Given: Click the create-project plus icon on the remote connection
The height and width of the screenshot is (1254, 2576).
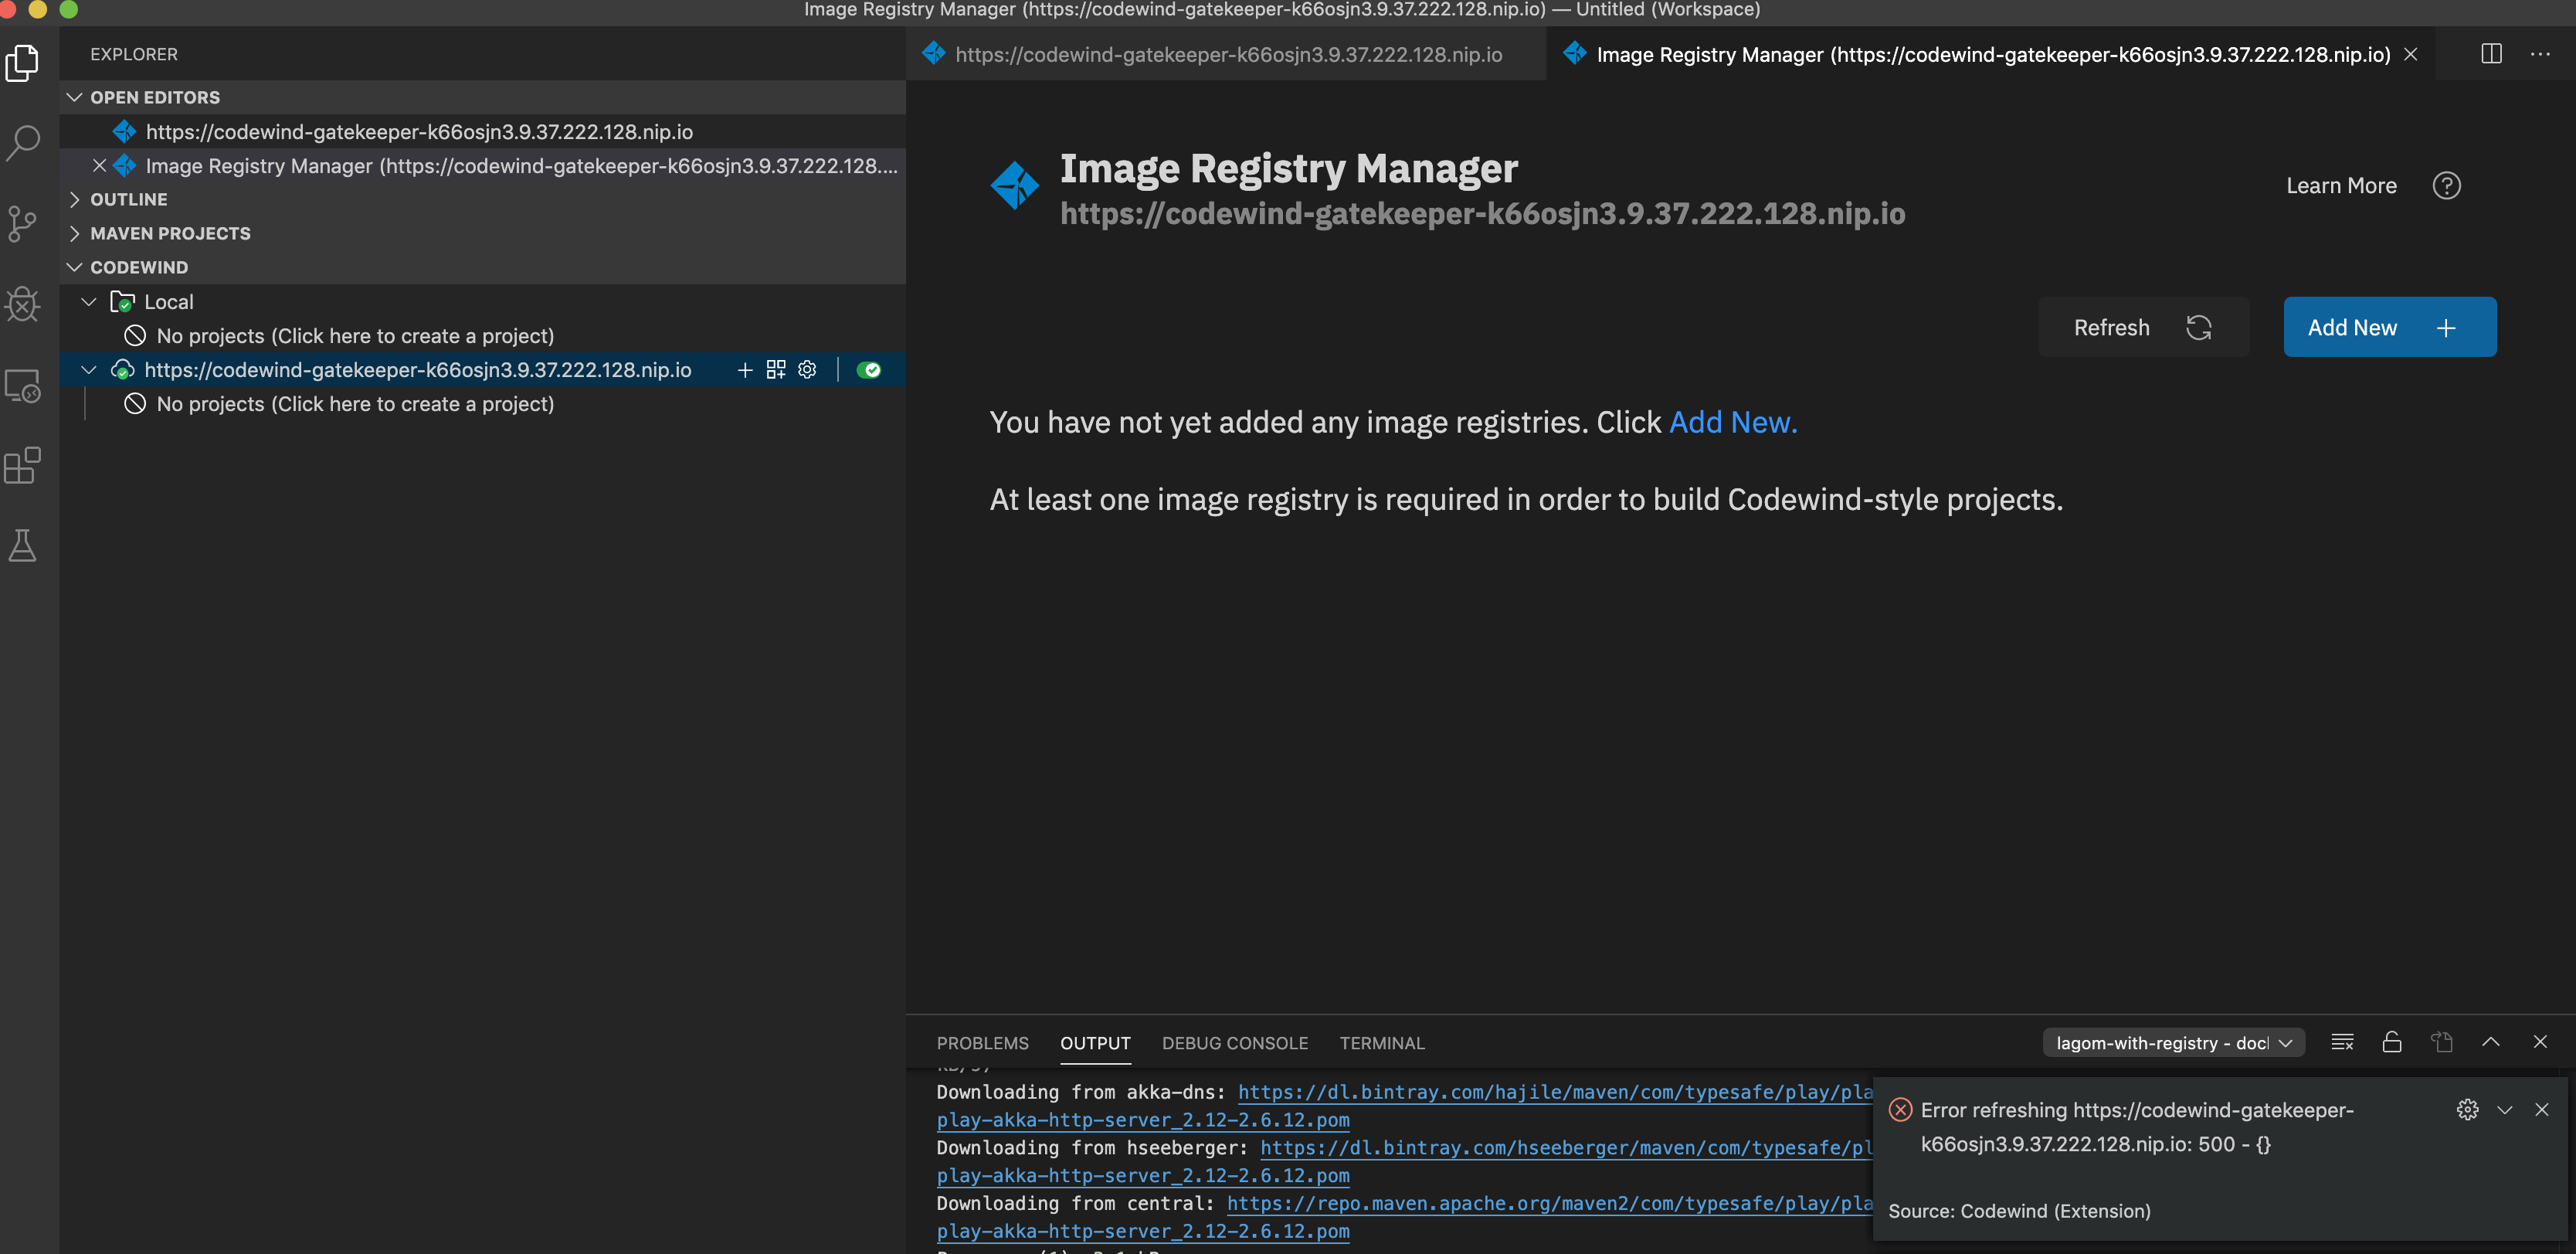Looking at the screenshot, I should click(744, 369).
